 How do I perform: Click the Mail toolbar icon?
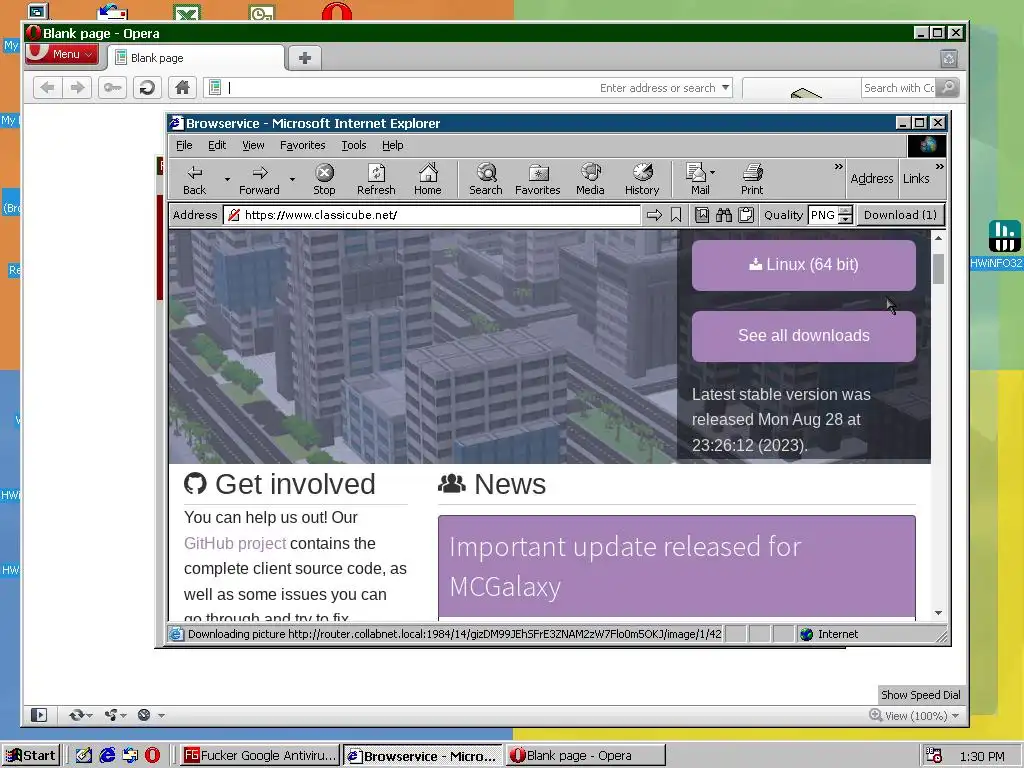697,179
